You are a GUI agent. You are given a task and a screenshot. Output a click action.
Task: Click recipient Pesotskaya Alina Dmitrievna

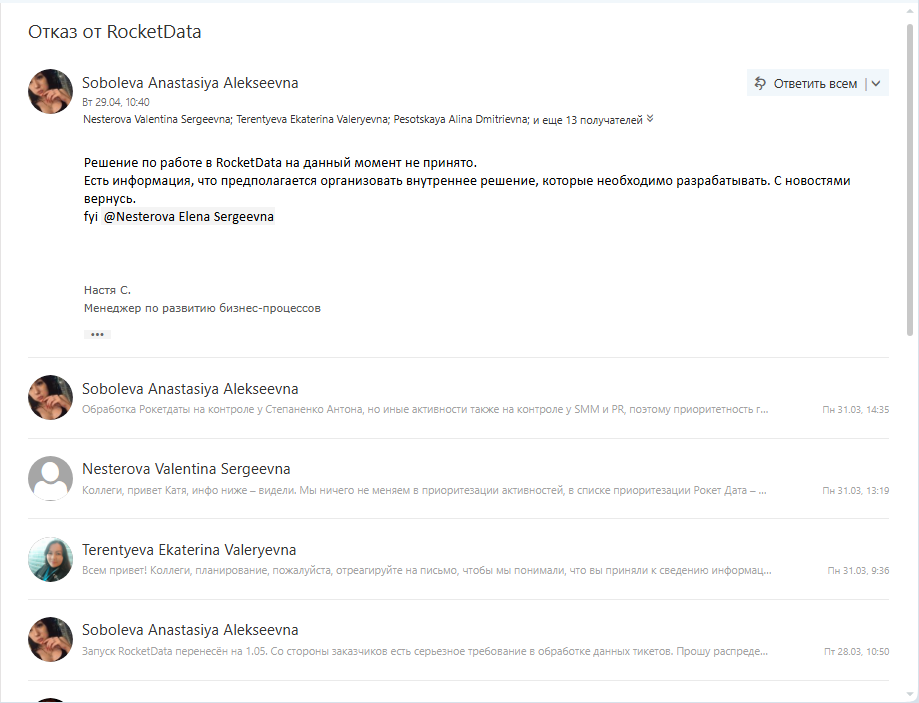point(461,120)
